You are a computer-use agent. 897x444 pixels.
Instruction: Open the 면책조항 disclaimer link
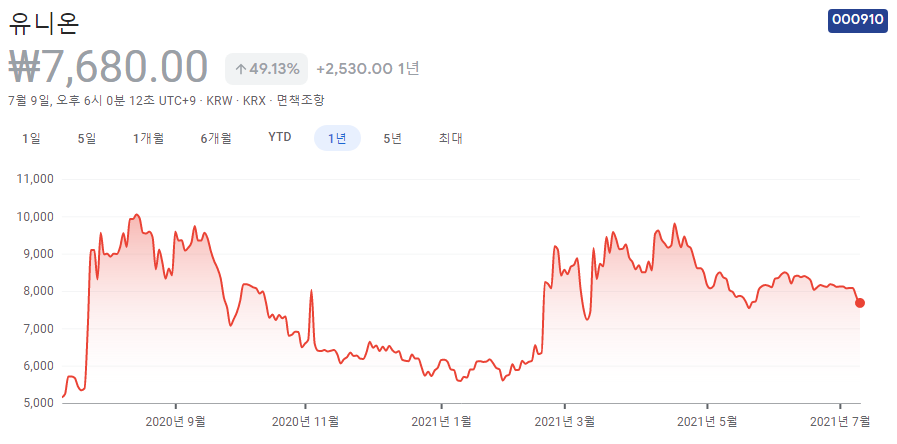300,101
